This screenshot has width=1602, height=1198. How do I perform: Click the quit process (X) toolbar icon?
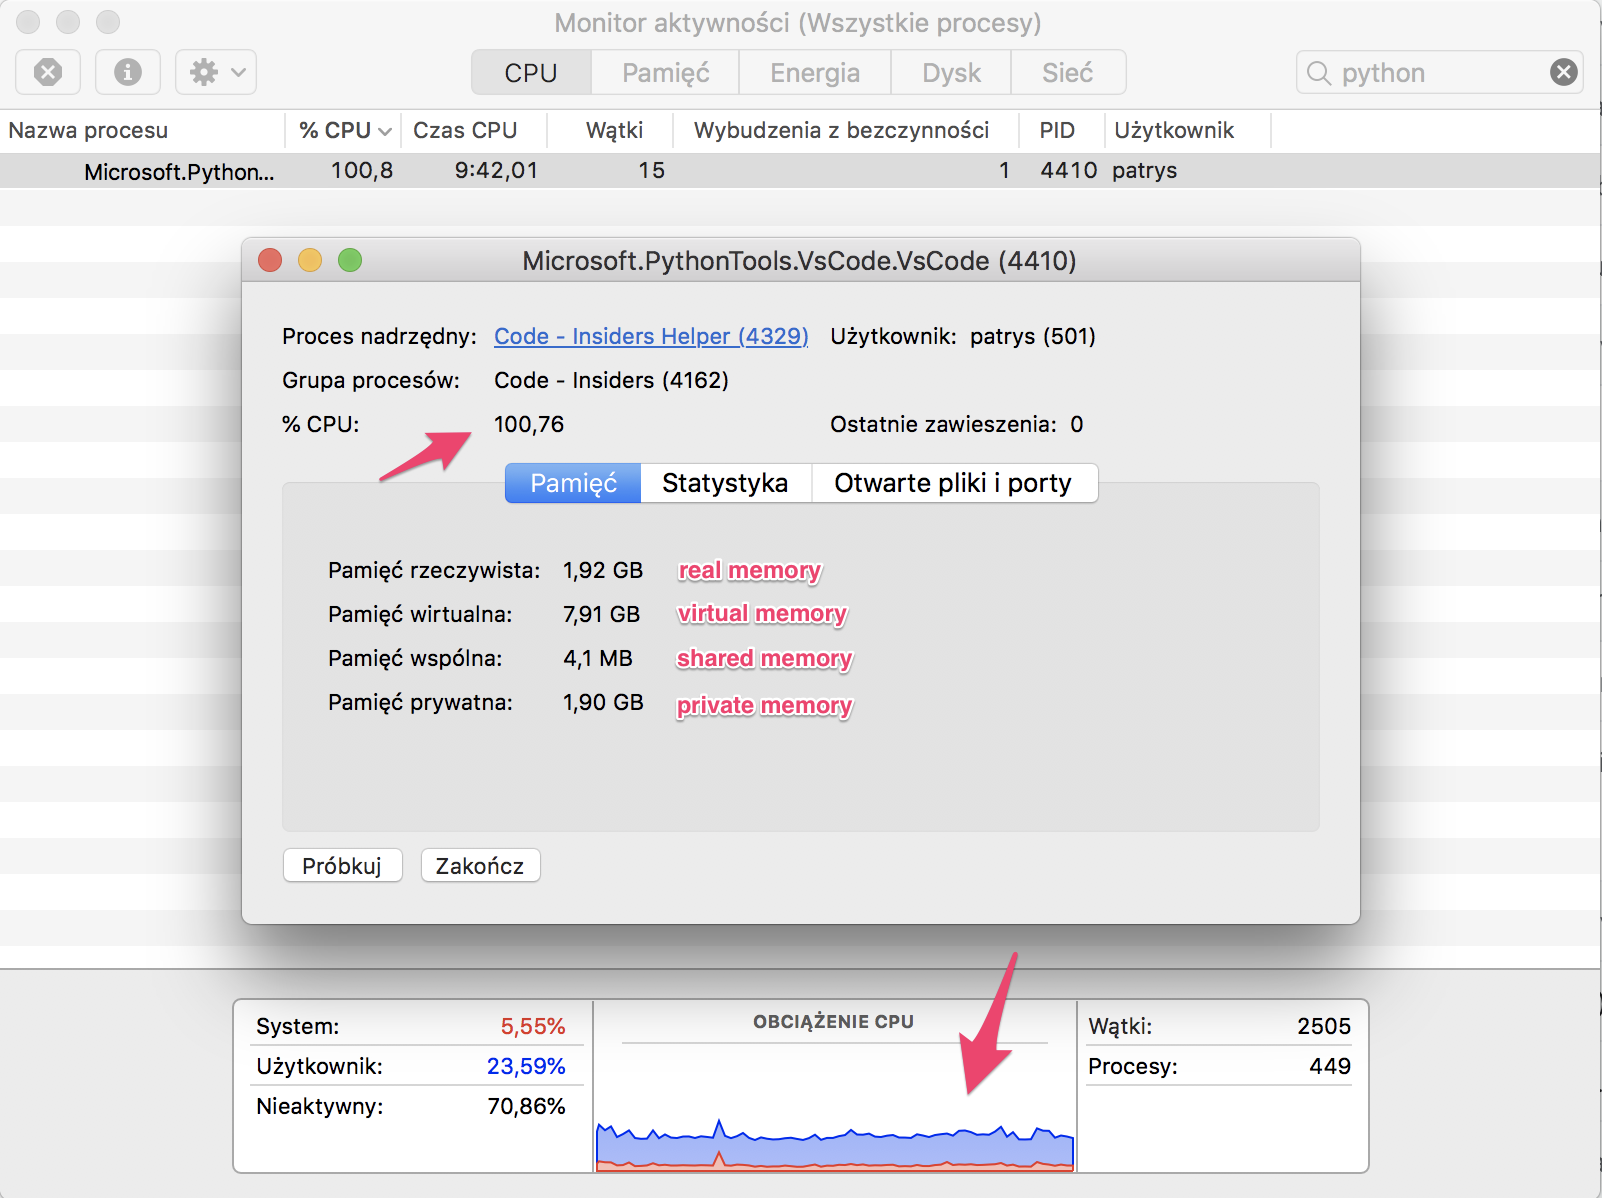click(x=47, y=71)
